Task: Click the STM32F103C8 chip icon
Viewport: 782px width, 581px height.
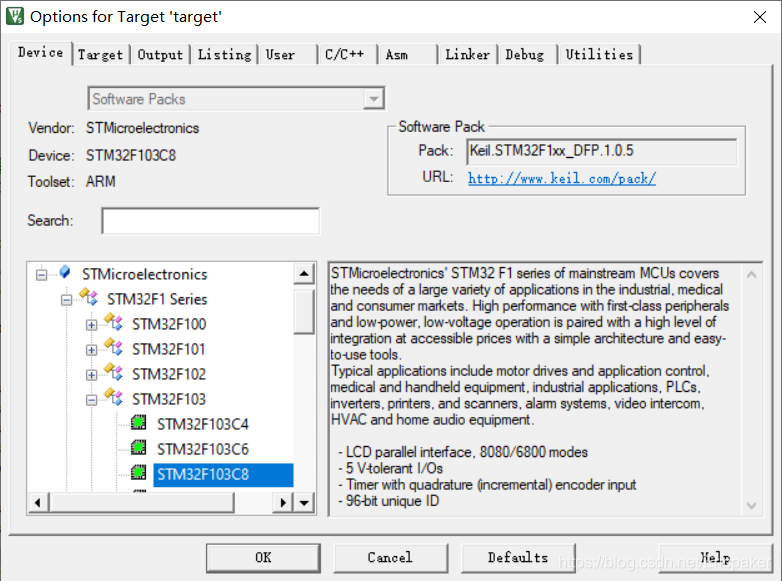Action: click(139, 472)
